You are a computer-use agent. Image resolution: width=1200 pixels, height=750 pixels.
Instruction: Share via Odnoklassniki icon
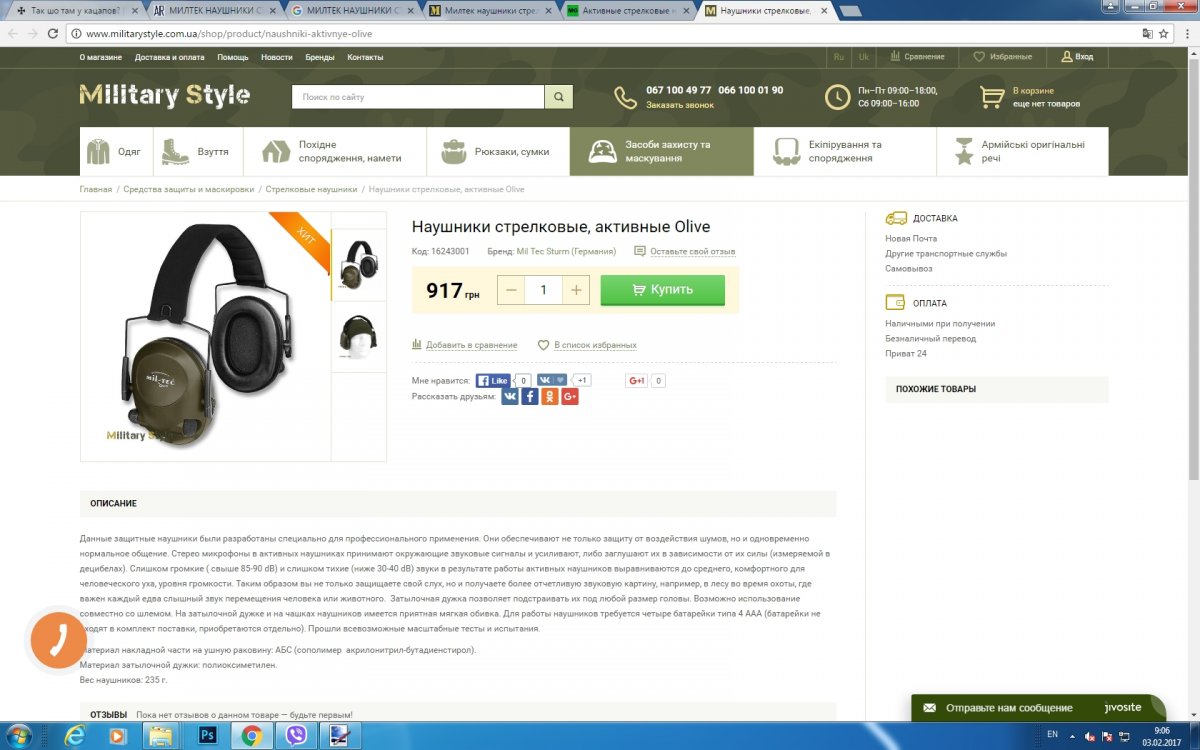(550, 397)
